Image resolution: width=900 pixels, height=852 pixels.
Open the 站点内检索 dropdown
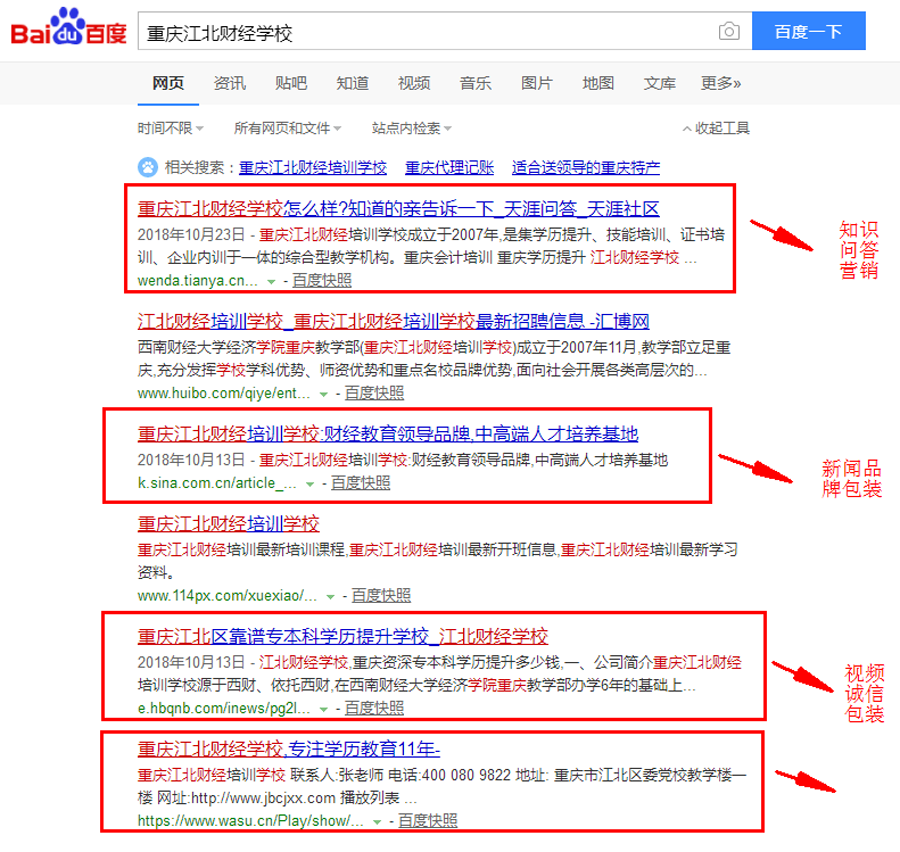pos(412,128)
